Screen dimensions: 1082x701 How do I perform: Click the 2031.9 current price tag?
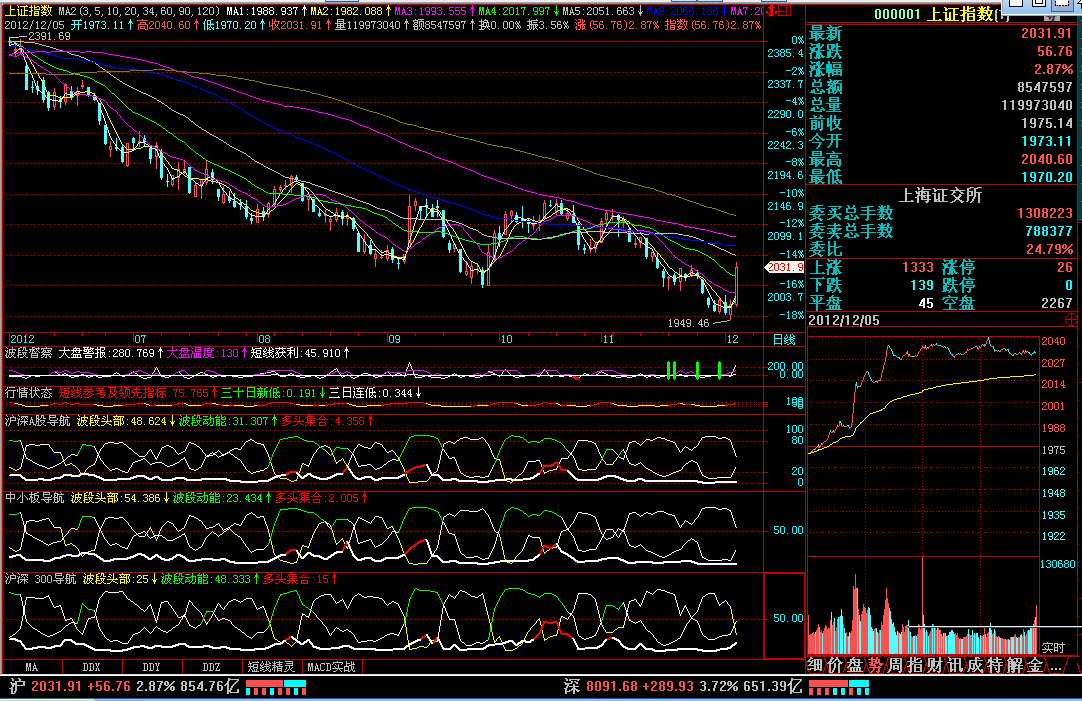tap(785, 267)
